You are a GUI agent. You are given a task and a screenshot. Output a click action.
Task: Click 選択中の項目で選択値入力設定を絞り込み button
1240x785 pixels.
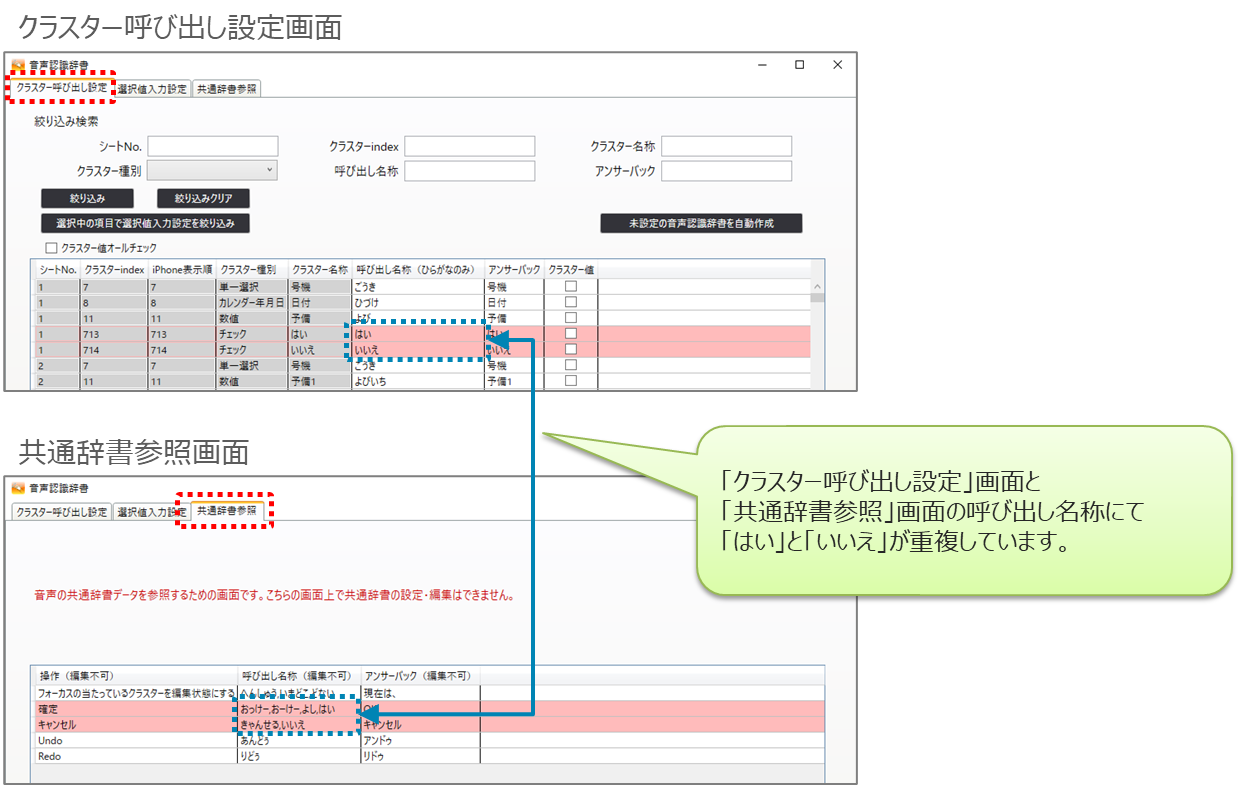145,223
